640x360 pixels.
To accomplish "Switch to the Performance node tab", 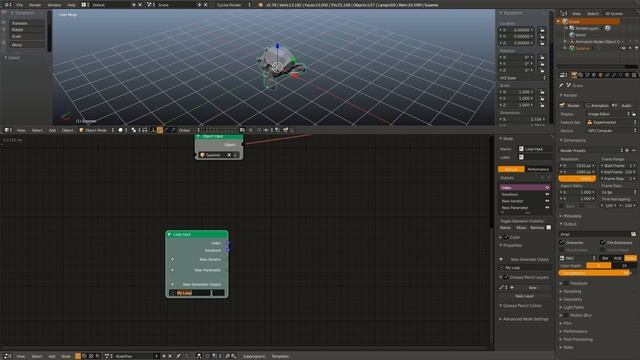I will [538, 169].
